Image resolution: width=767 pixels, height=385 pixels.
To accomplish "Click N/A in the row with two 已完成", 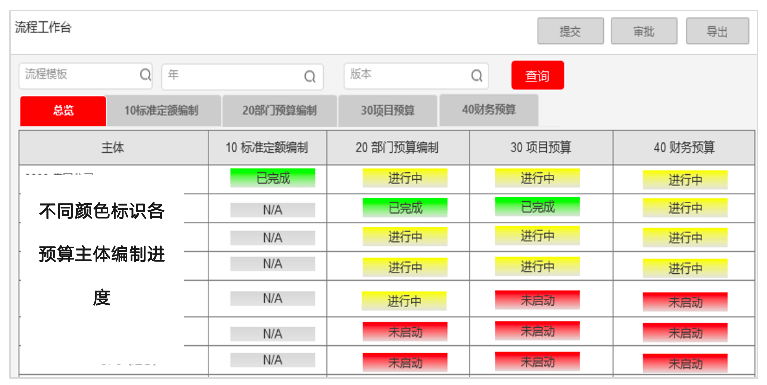I will point(272,210).
